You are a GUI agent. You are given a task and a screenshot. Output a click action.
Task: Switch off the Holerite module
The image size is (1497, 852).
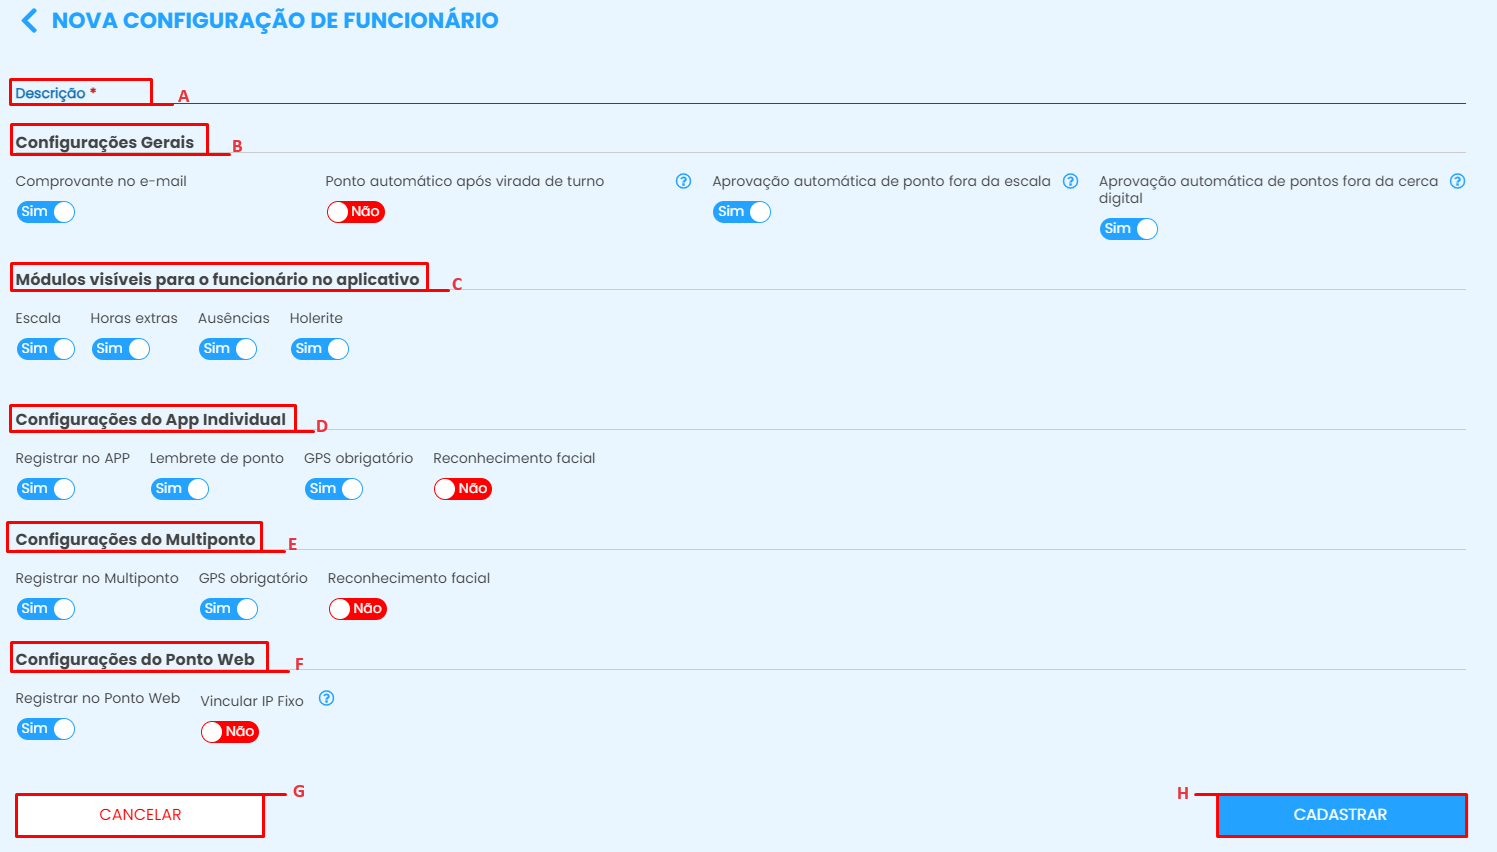pos(320,349)
